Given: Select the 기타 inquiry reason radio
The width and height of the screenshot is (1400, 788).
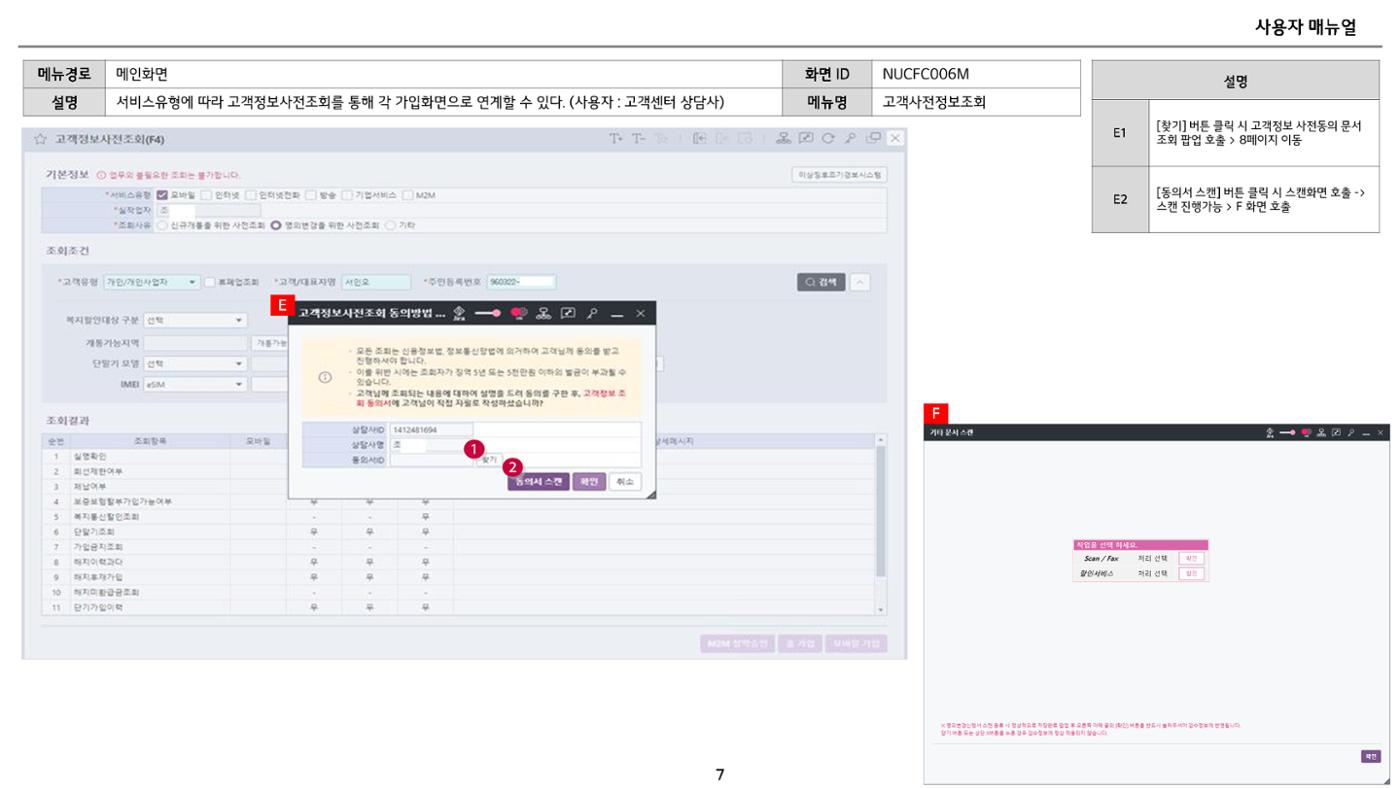Looking at the screenshot, I should pos(391,225).
